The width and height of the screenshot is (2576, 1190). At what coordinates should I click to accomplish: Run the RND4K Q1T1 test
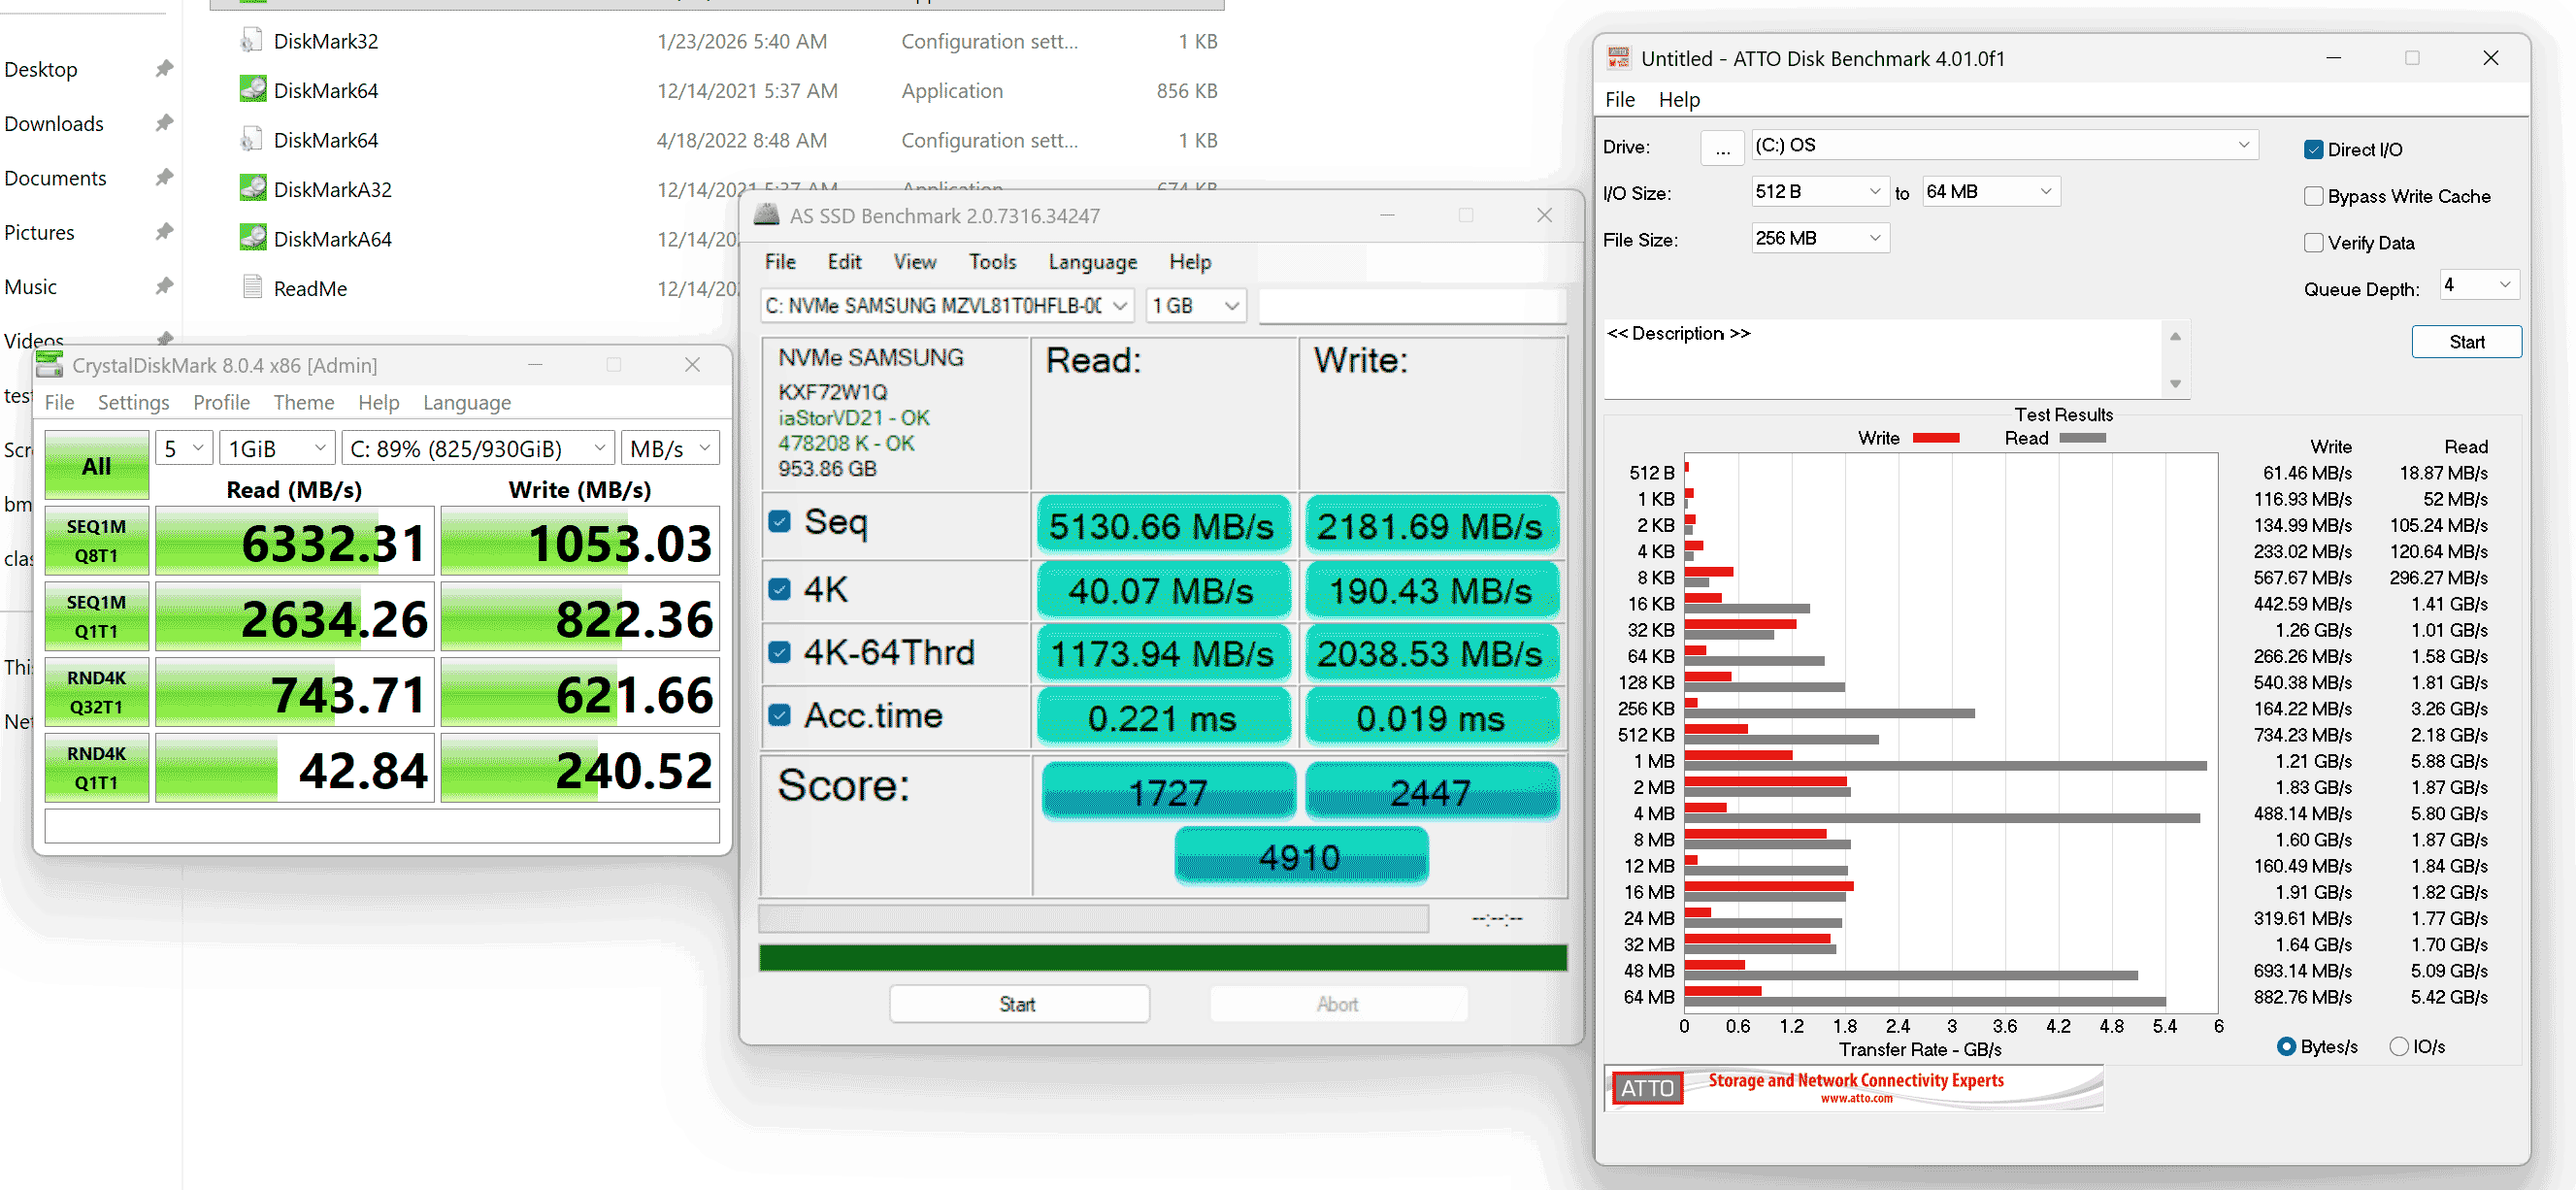click(x=96, y=768)
